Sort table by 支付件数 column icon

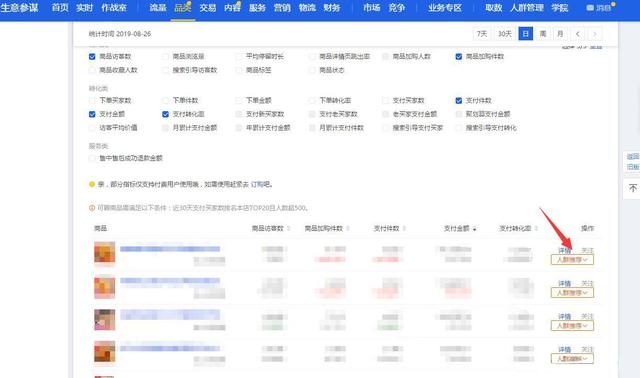click(x=404, y=229)
